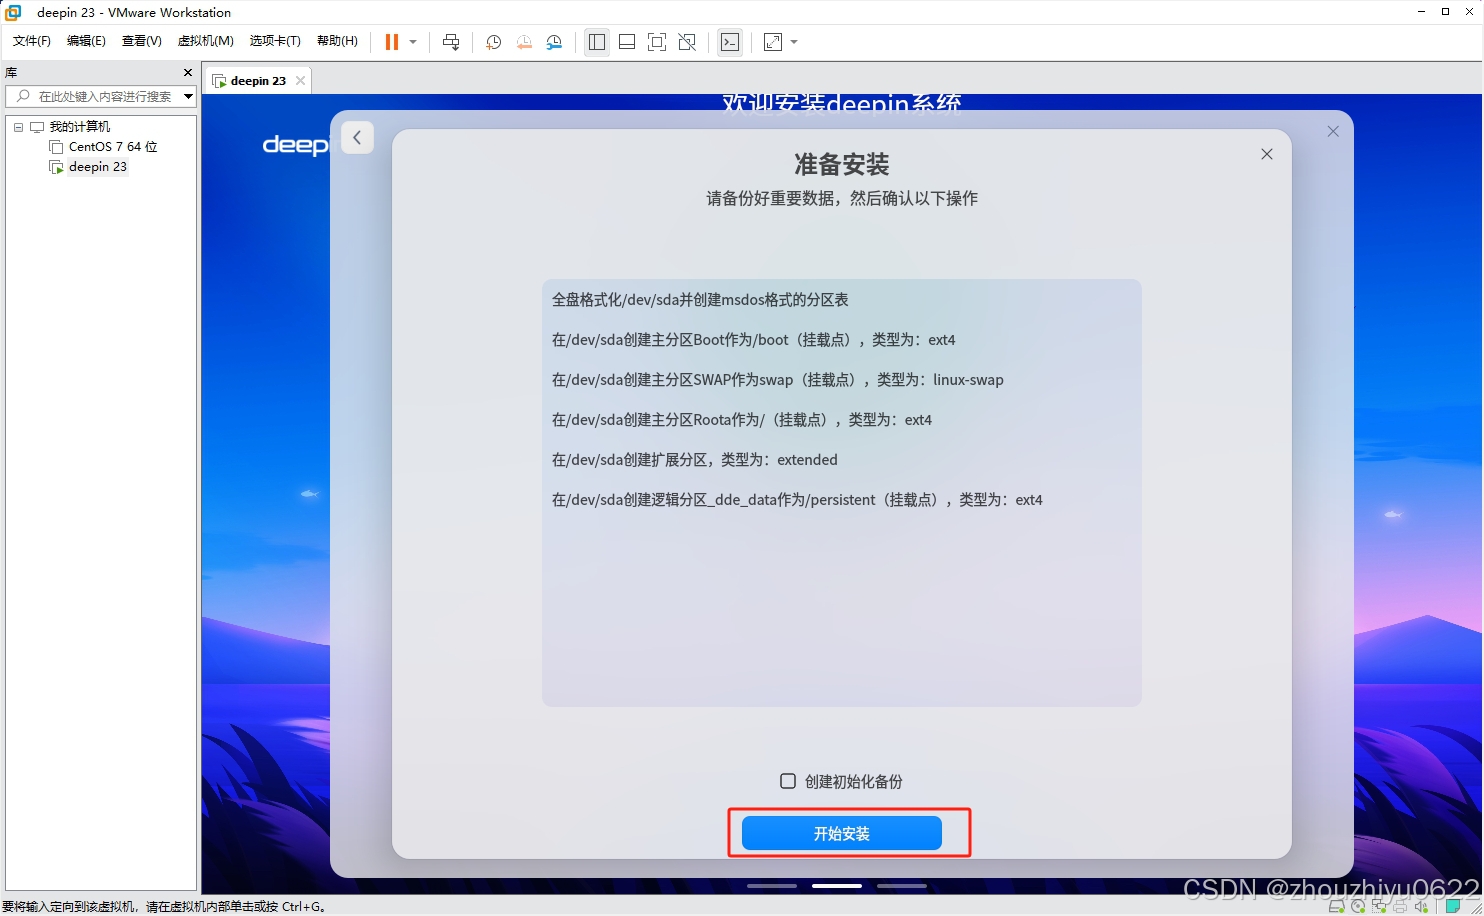This screenshot has height=916, width=1484.
Task: Select CentOS 7 64 位 virtual machine
Action: pos(113,147)
